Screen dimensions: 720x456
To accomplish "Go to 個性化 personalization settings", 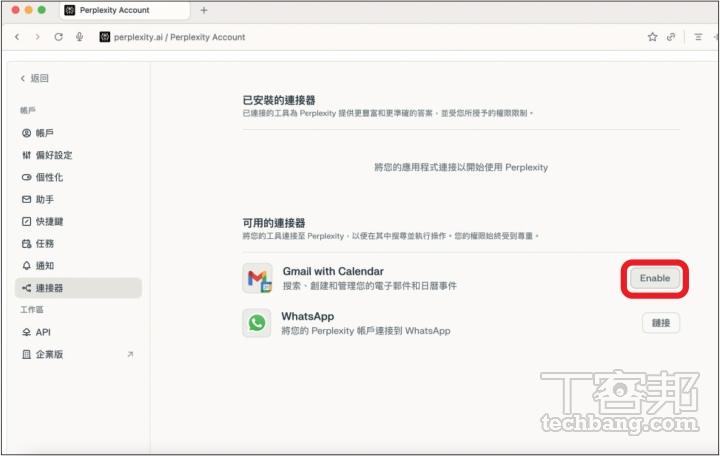I will coord(49,177).
